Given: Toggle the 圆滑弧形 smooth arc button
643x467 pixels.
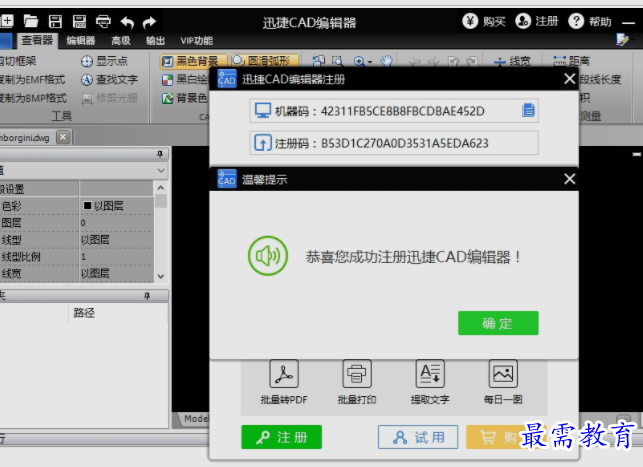Looking at the screenshot, I should click(265, 61).
